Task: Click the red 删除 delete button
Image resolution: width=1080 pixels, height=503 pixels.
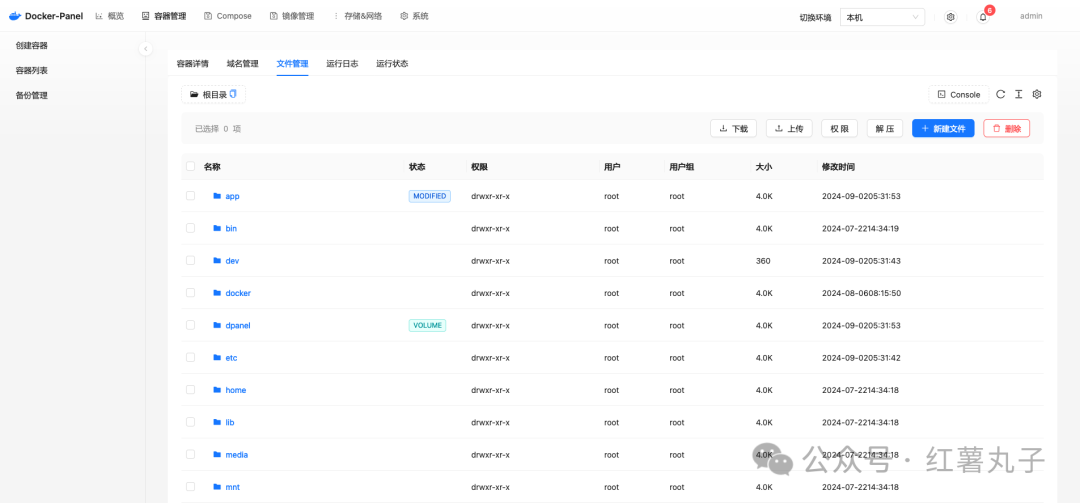Action: click(x=1006, y=128)
